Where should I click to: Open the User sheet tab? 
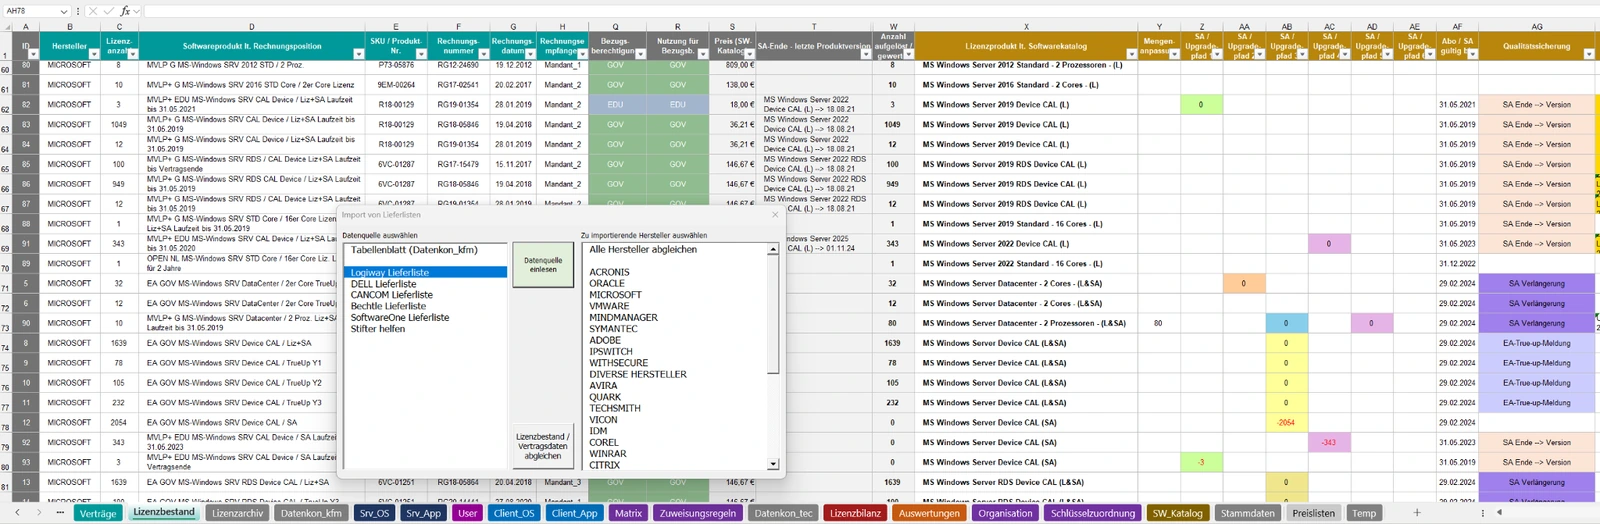(x=467, y=513)
